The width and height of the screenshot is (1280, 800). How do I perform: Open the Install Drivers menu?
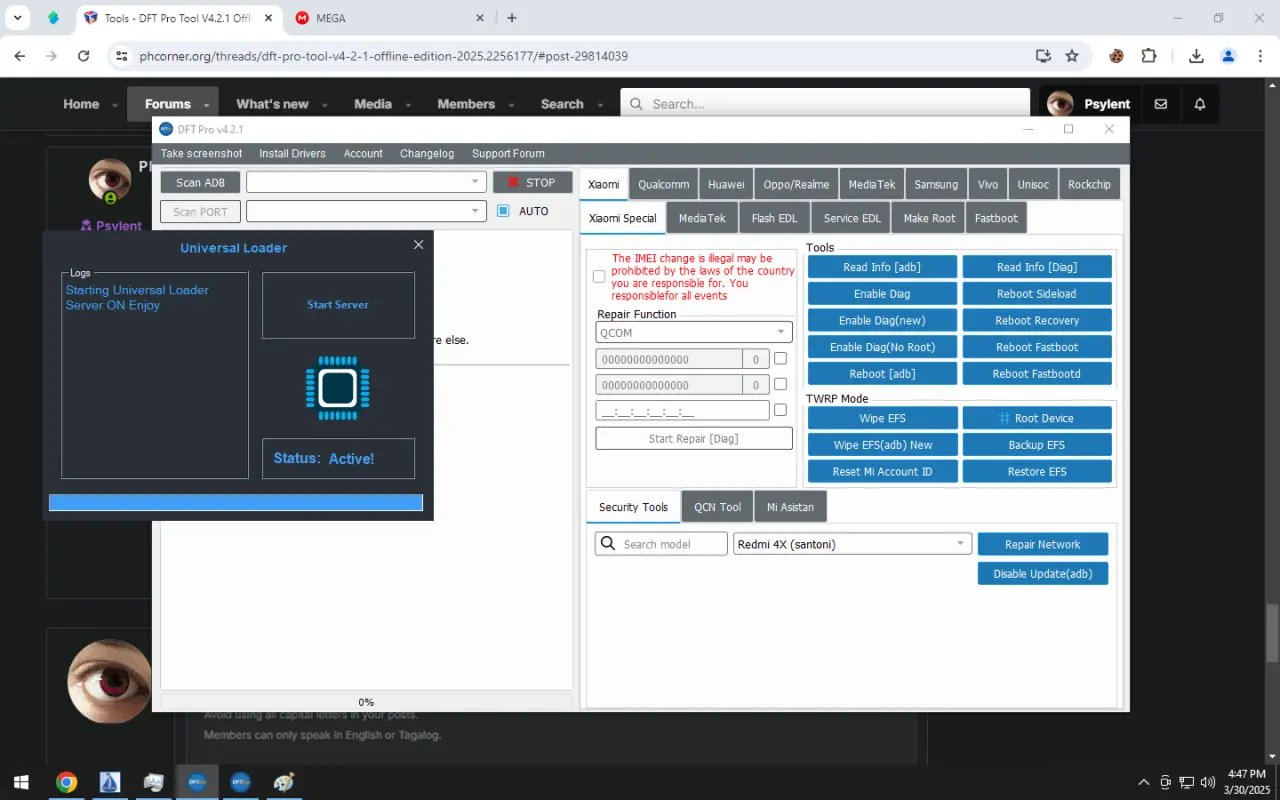point(292,154)
